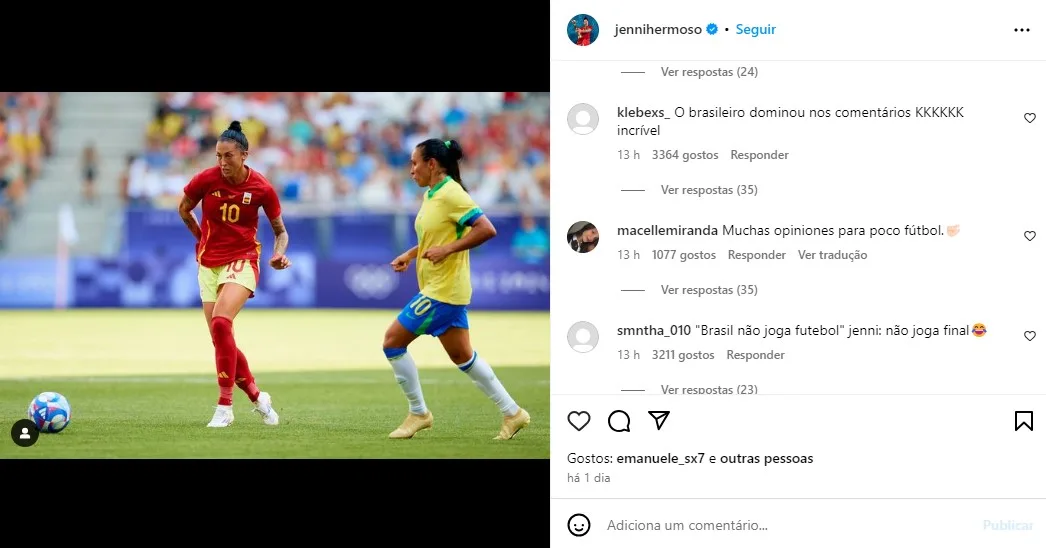Viewport: 1046px width, 548px height.
Task: Share post via paper plane icon
Action: (x=659, y=420)
